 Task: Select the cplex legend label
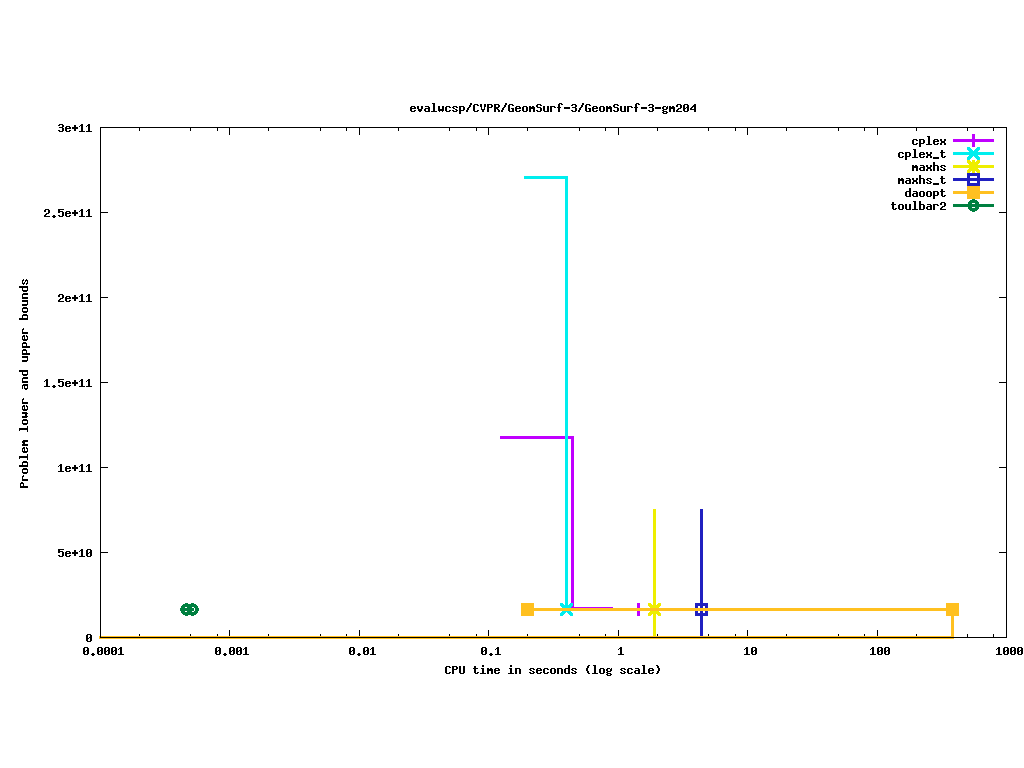pyautogui.click(x=928, y=141)
